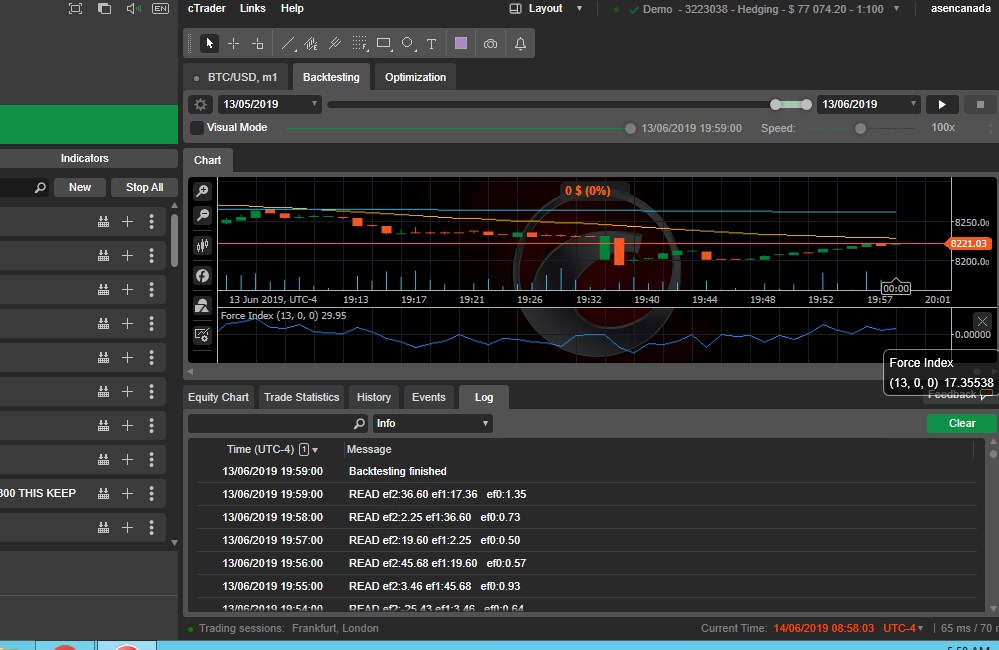Stop backtesting with stop button
Image resolution: width=999 pixels, height=650 pixels.
[x=980, y=104]
